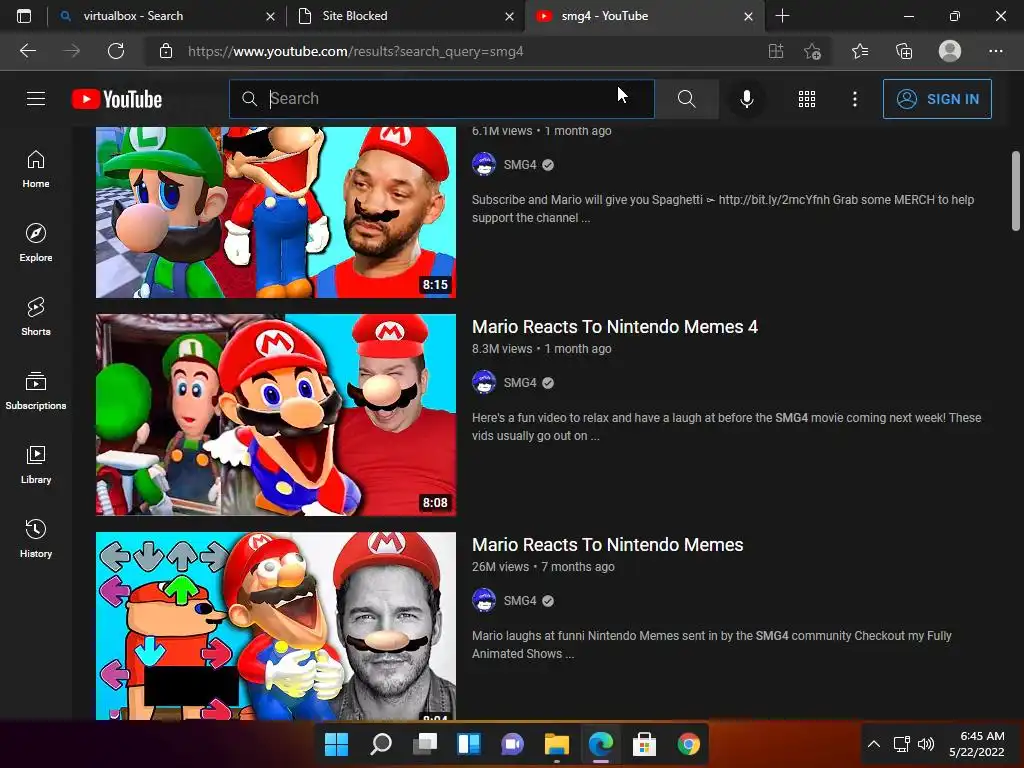Open File Explorer from the taskbar
1024x768 pixels.
click(x=556, y=744)
